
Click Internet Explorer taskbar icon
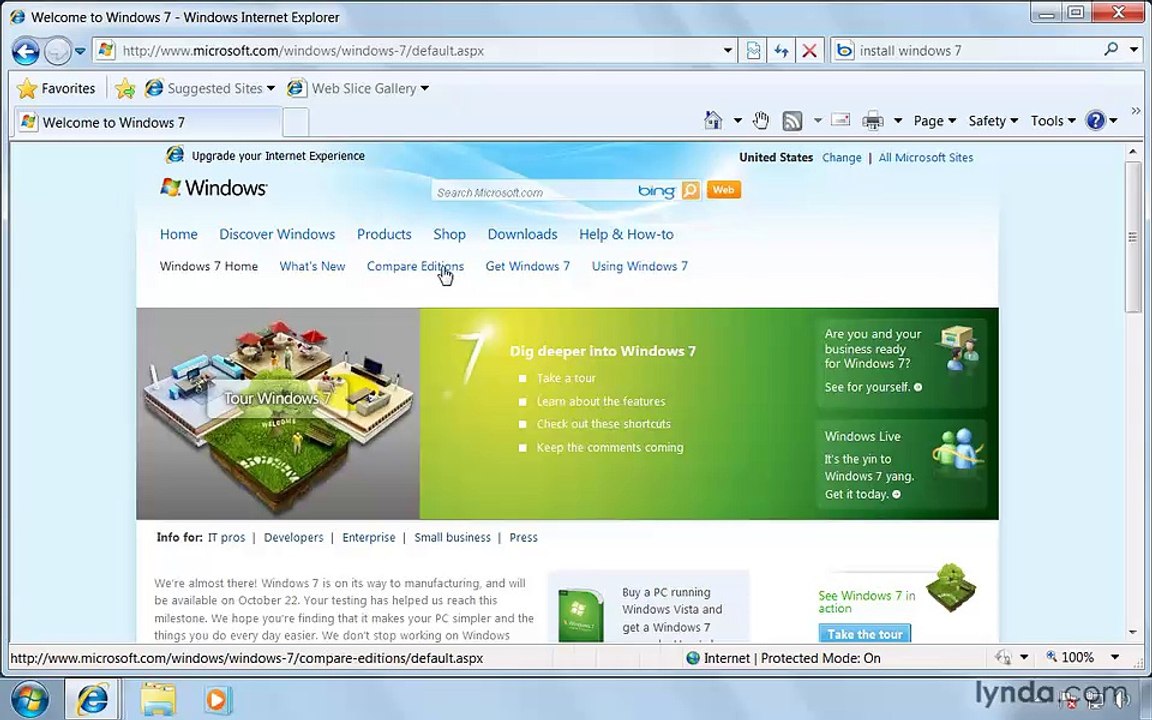coord(93,699)
